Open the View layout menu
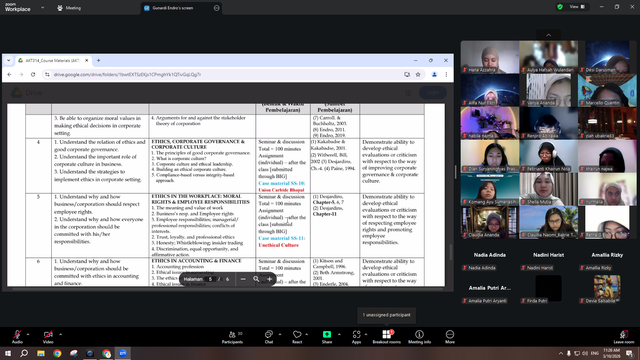This screenshot has width=640, height=360. (577, 7)
